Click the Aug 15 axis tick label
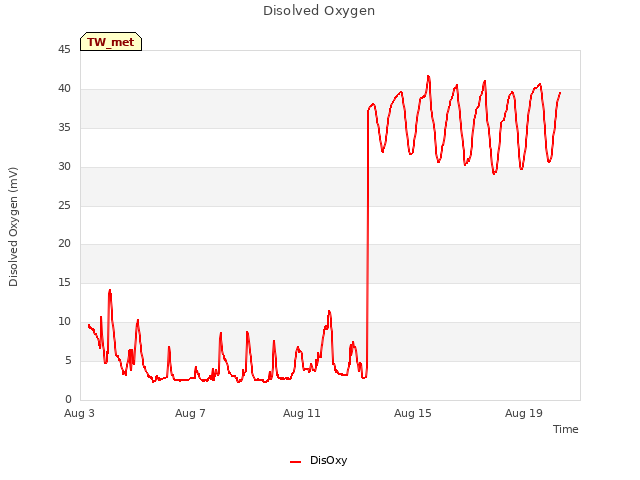 [x=413, y=413]
